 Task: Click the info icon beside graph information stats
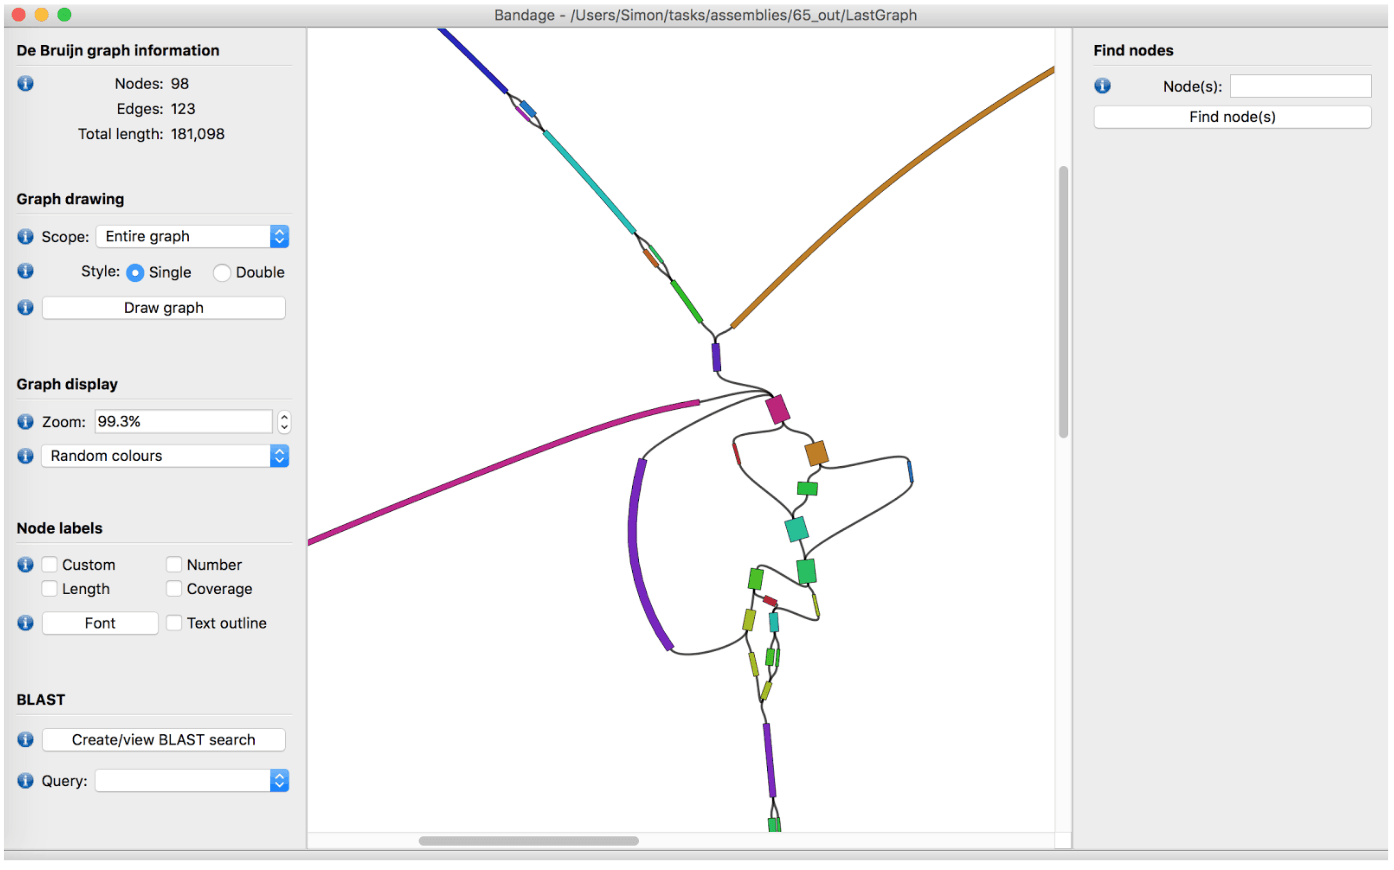25,84
